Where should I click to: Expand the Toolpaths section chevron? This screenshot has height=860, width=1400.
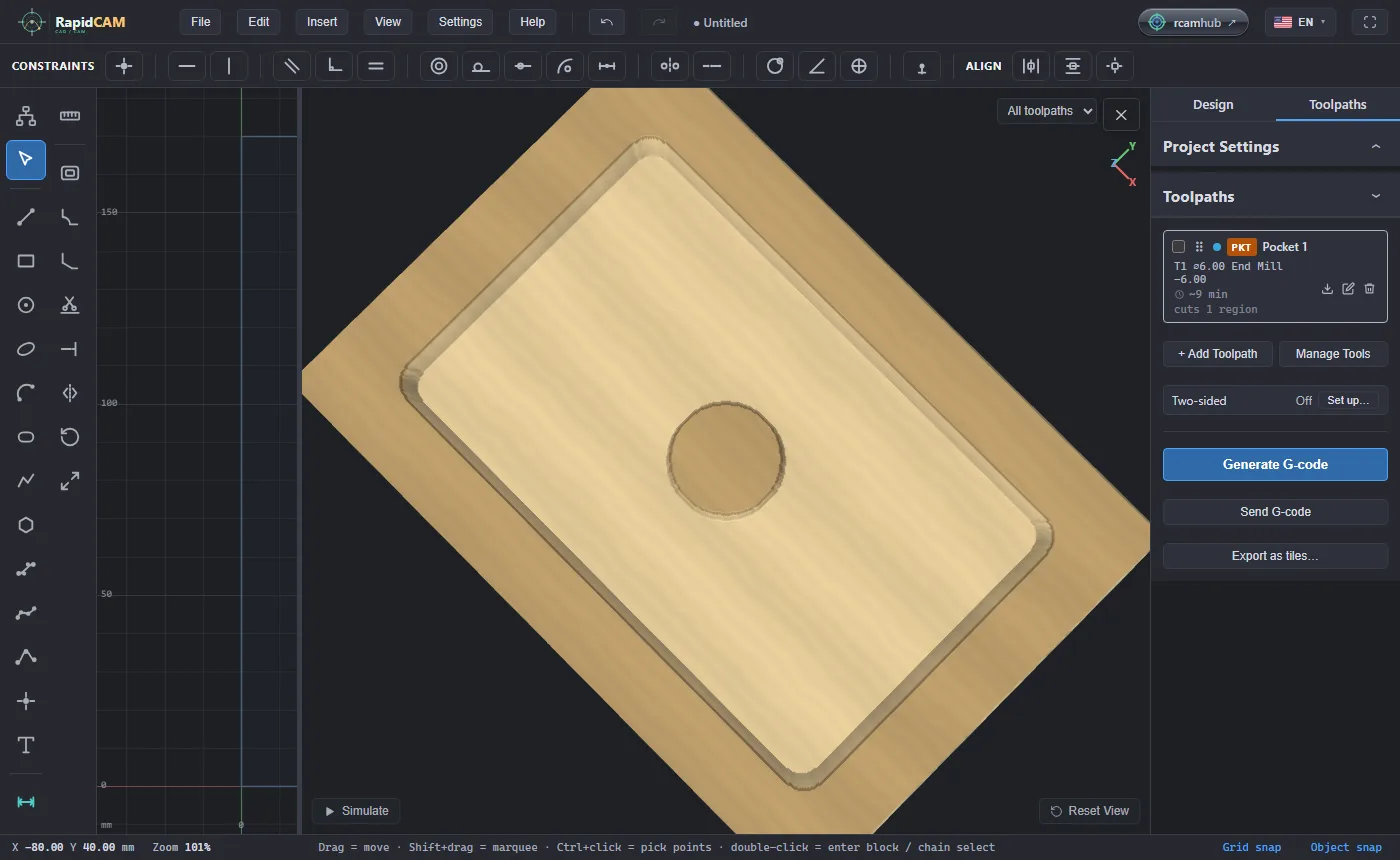[1376, 197]
